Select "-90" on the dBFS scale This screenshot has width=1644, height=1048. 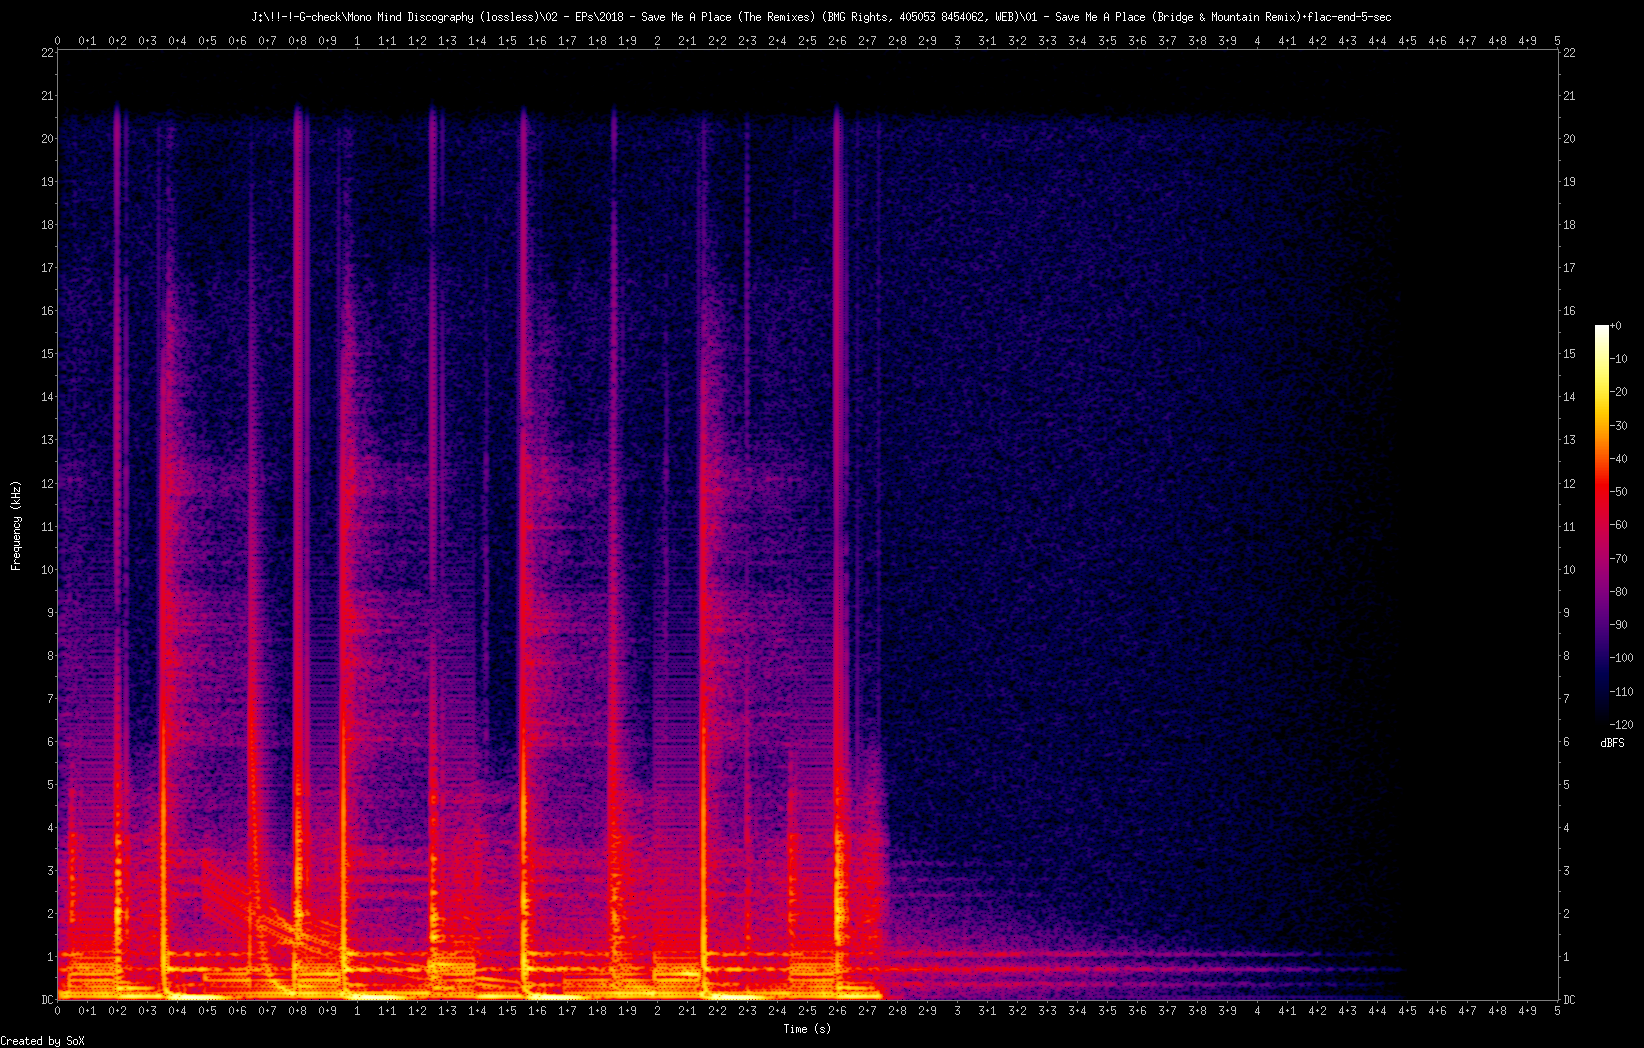pos(1619,625)
